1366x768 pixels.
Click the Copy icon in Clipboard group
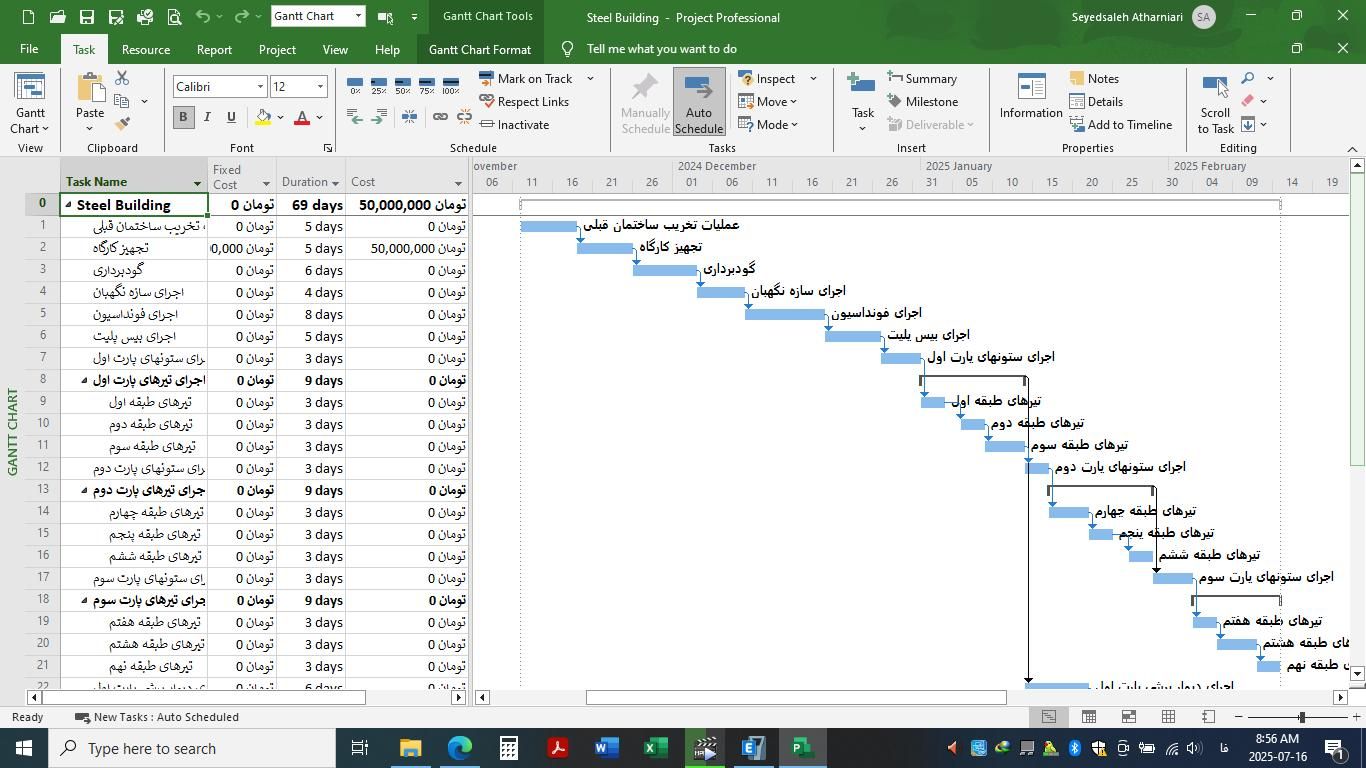(122, 101)
